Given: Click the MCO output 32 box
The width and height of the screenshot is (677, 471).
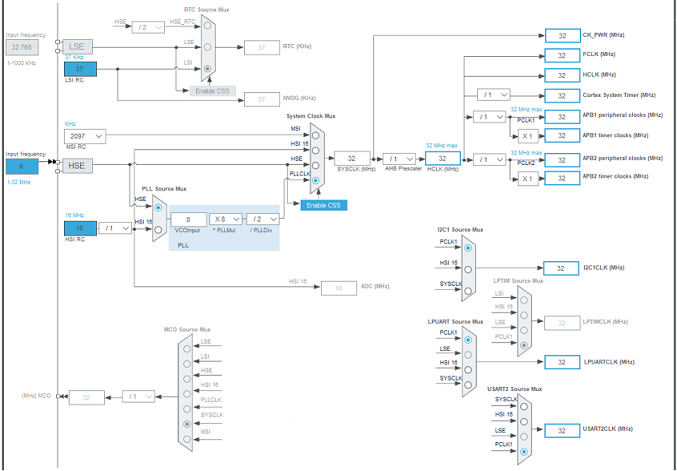Looking at the screenshot, I should tap(87, 398).
